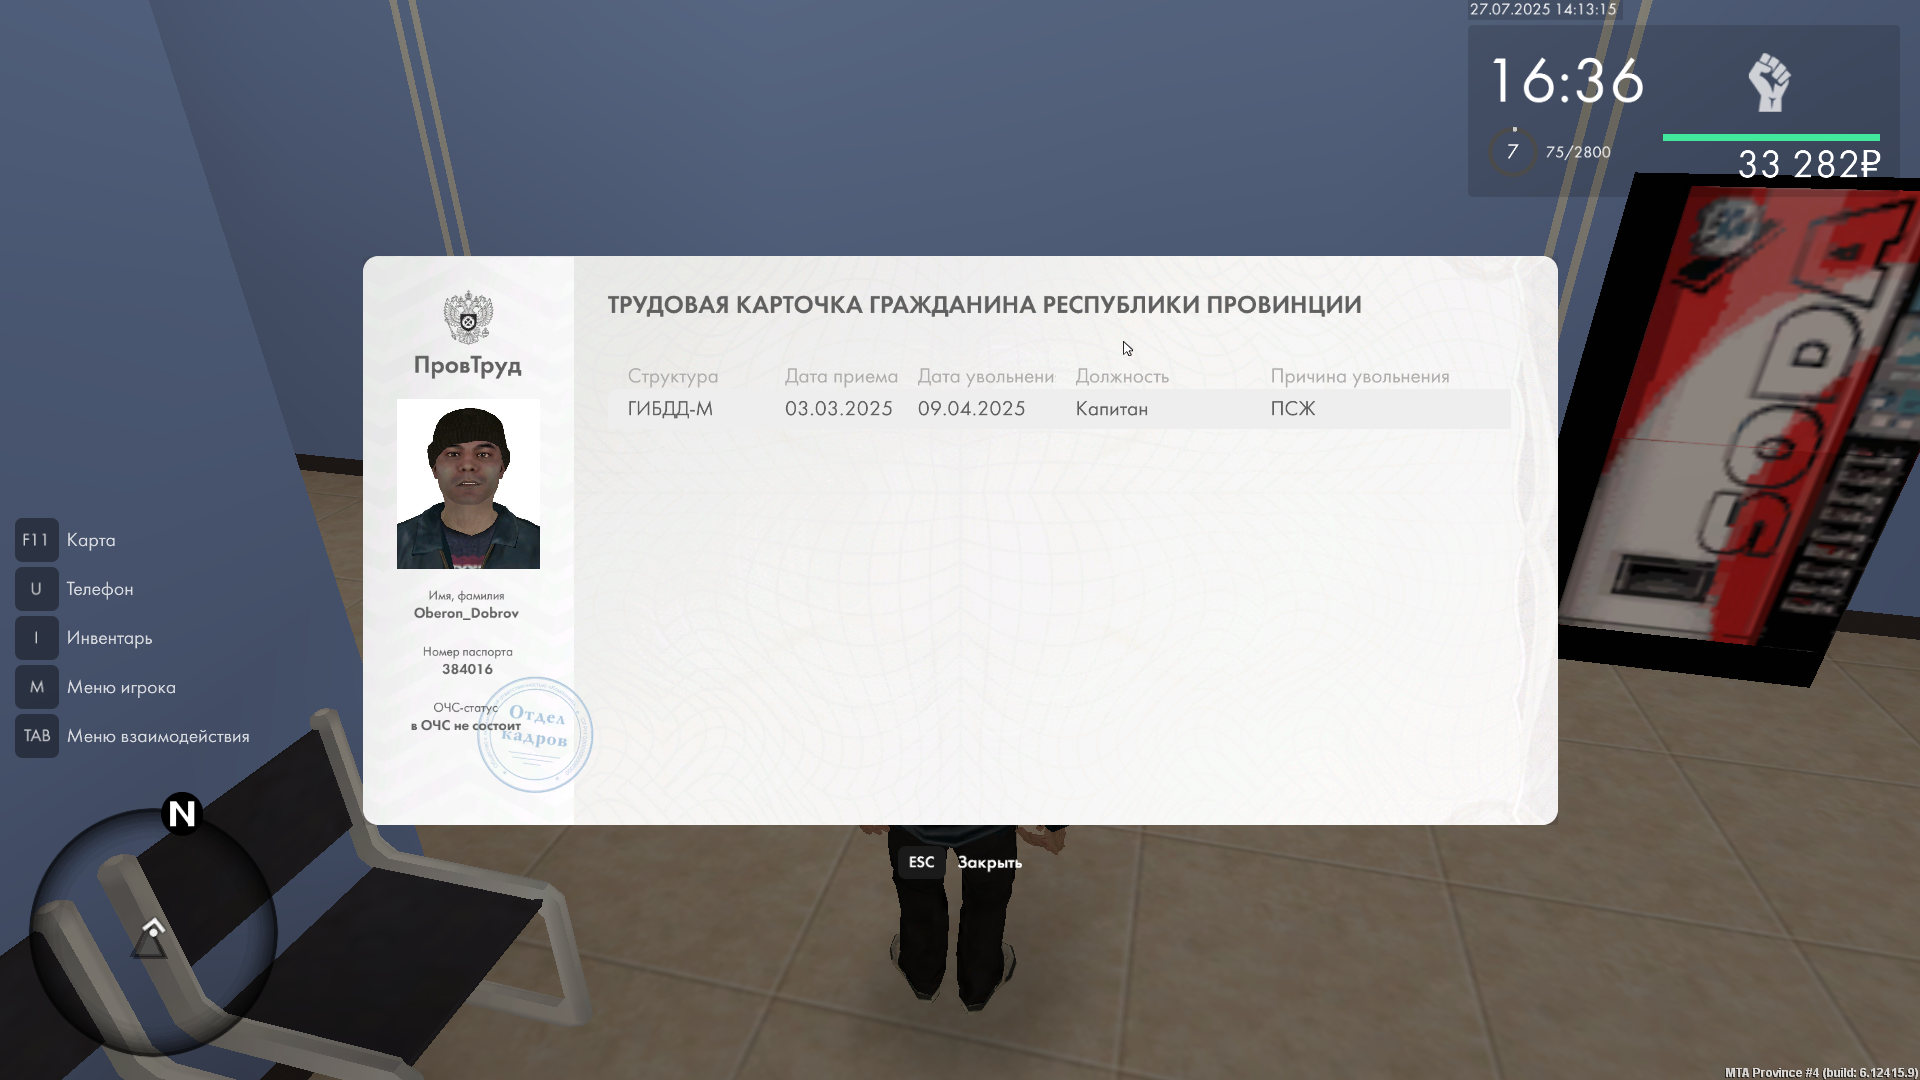This screenshot has width=1920, height=1080.
Task: Click the TAB key icon for Меню взаимодействия
Action: (36, 736)
